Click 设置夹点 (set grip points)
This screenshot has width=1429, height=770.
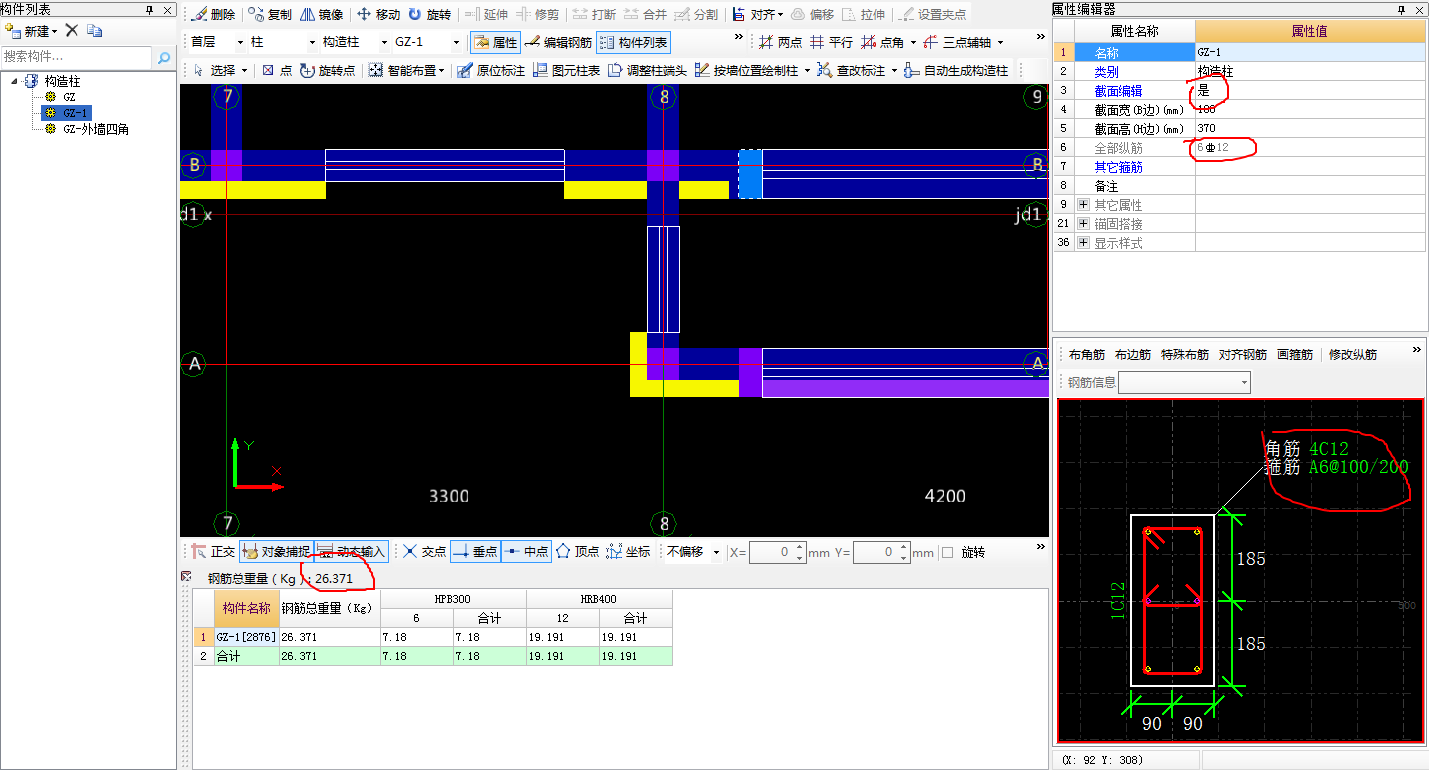[933, 15]
